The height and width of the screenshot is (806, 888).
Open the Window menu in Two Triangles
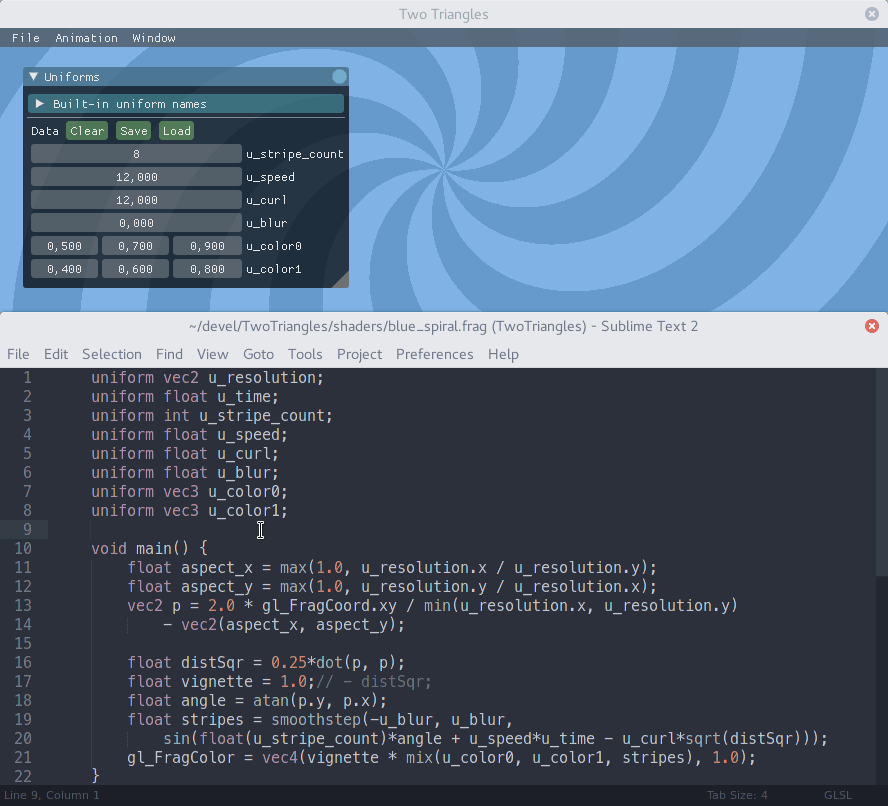[154, 38]
